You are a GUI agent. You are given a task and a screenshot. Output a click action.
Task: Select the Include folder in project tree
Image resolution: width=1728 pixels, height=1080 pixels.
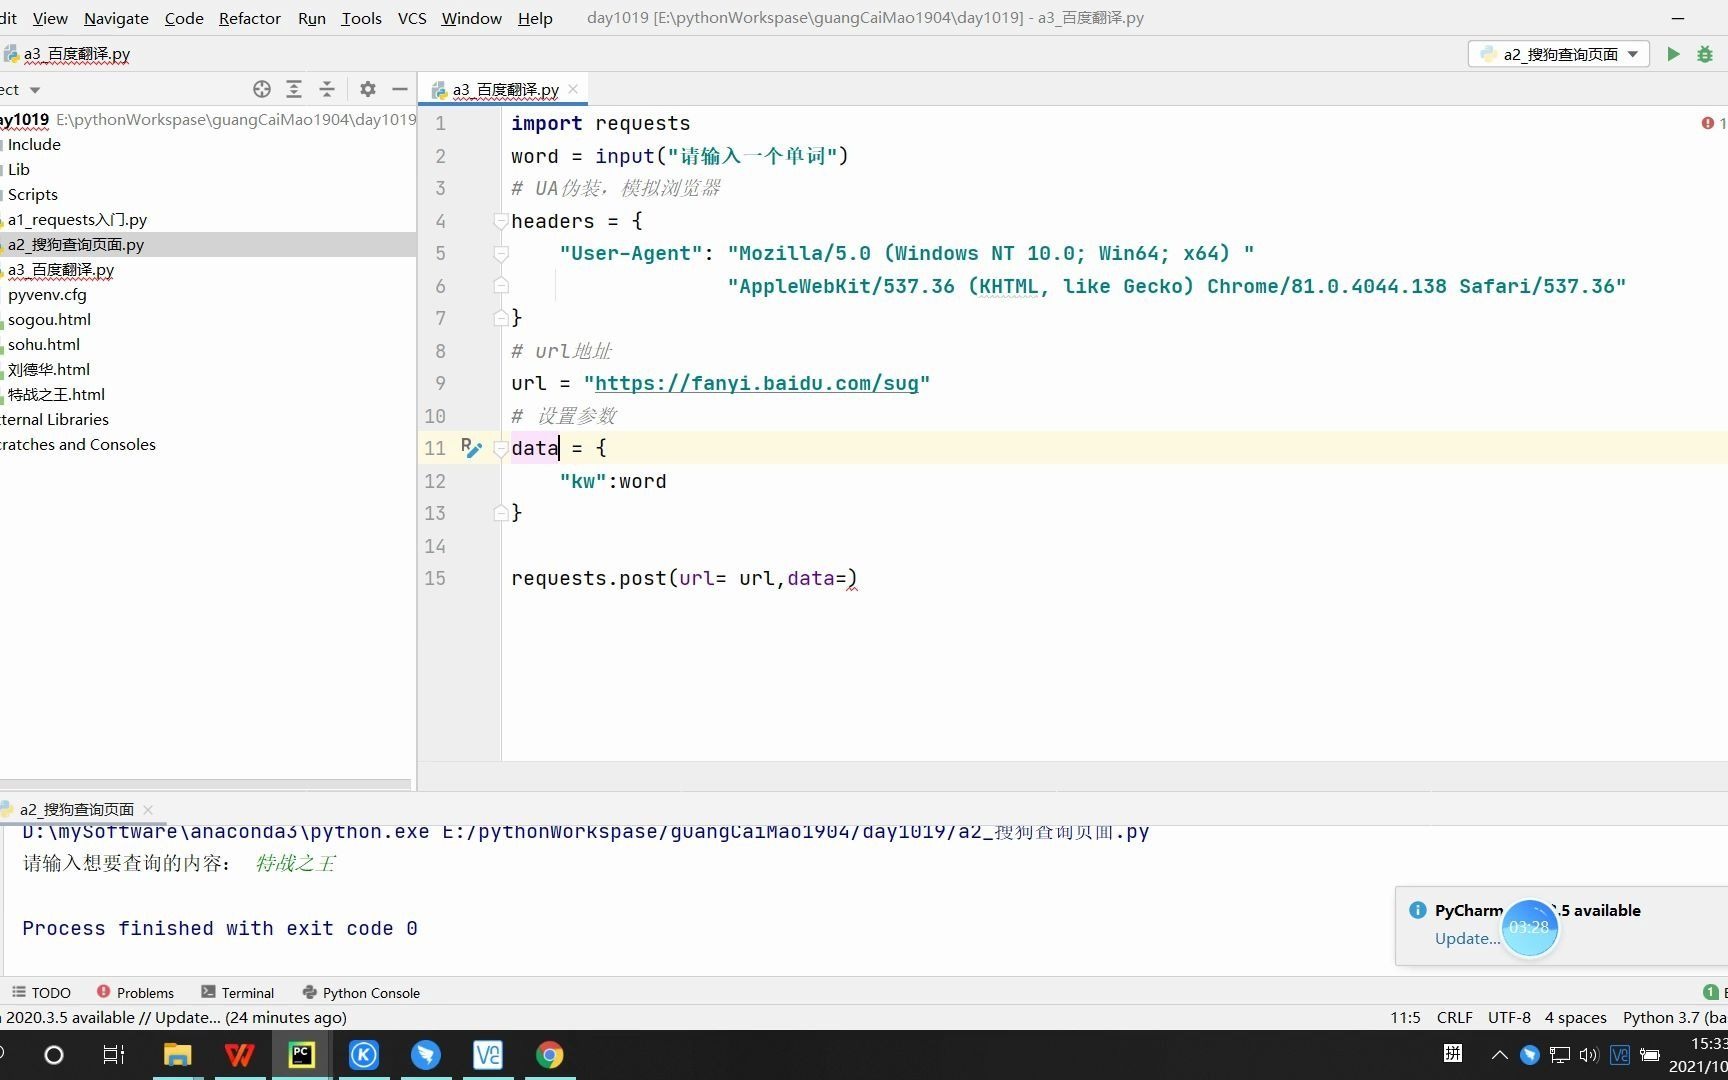click(x=34, y=144)
